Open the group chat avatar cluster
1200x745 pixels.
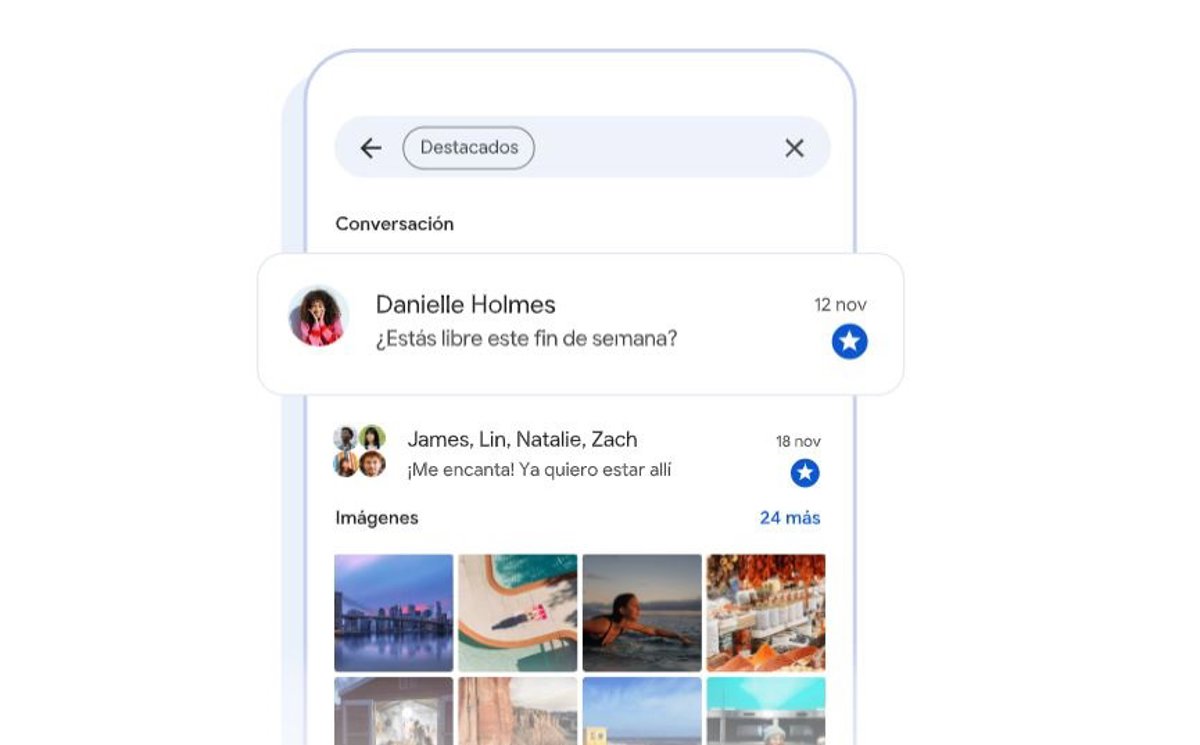tap(359, 451)
